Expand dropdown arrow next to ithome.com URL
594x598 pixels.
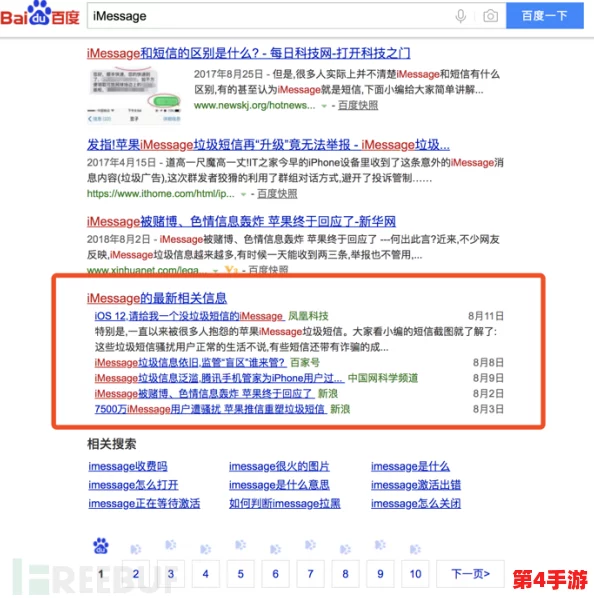pyautogui.click(x=243, y=195)
